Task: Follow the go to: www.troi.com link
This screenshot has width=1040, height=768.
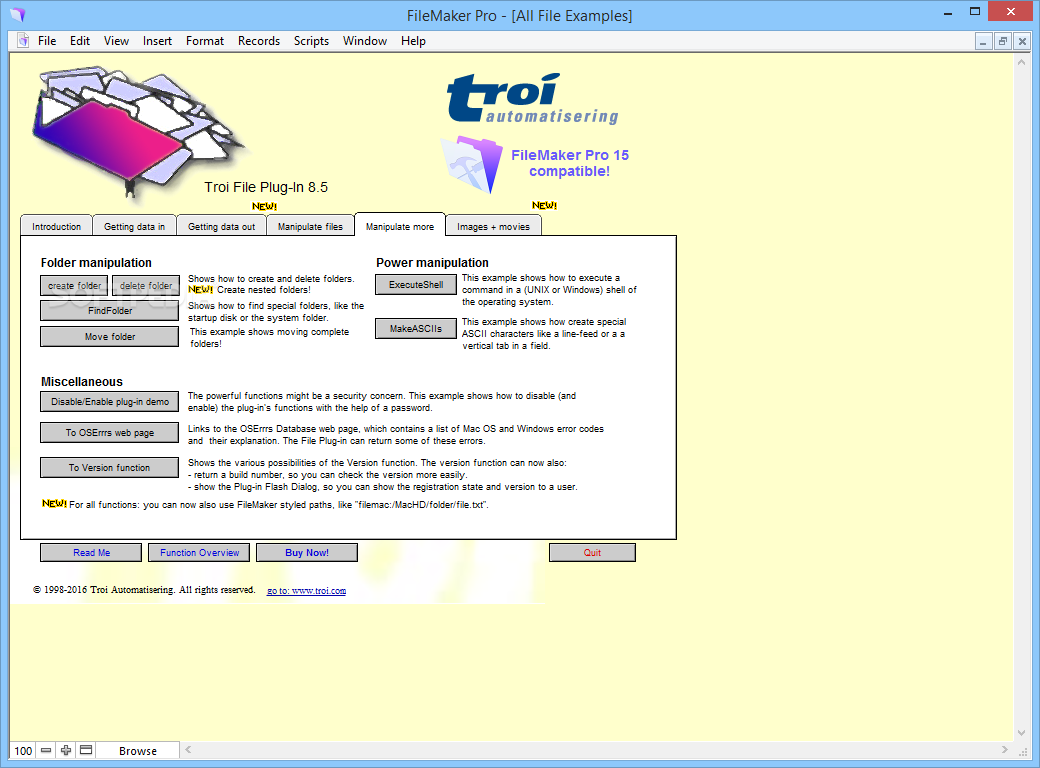Action: (306, 591)
